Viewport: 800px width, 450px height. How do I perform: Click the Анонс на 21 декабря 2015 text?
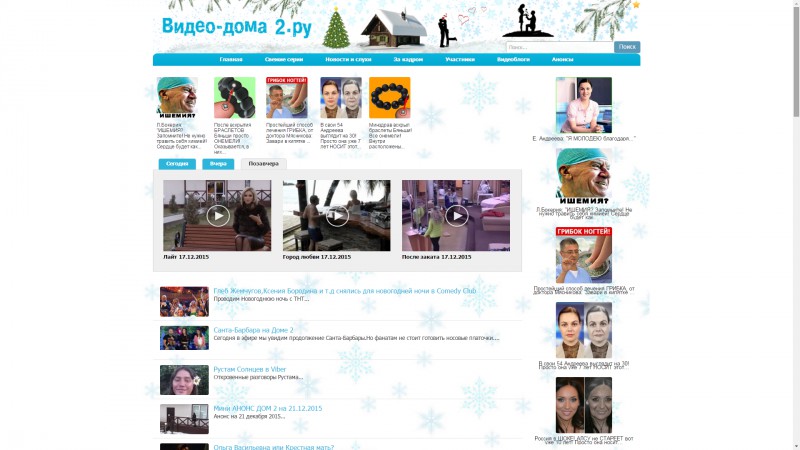[x=249, y=416]
